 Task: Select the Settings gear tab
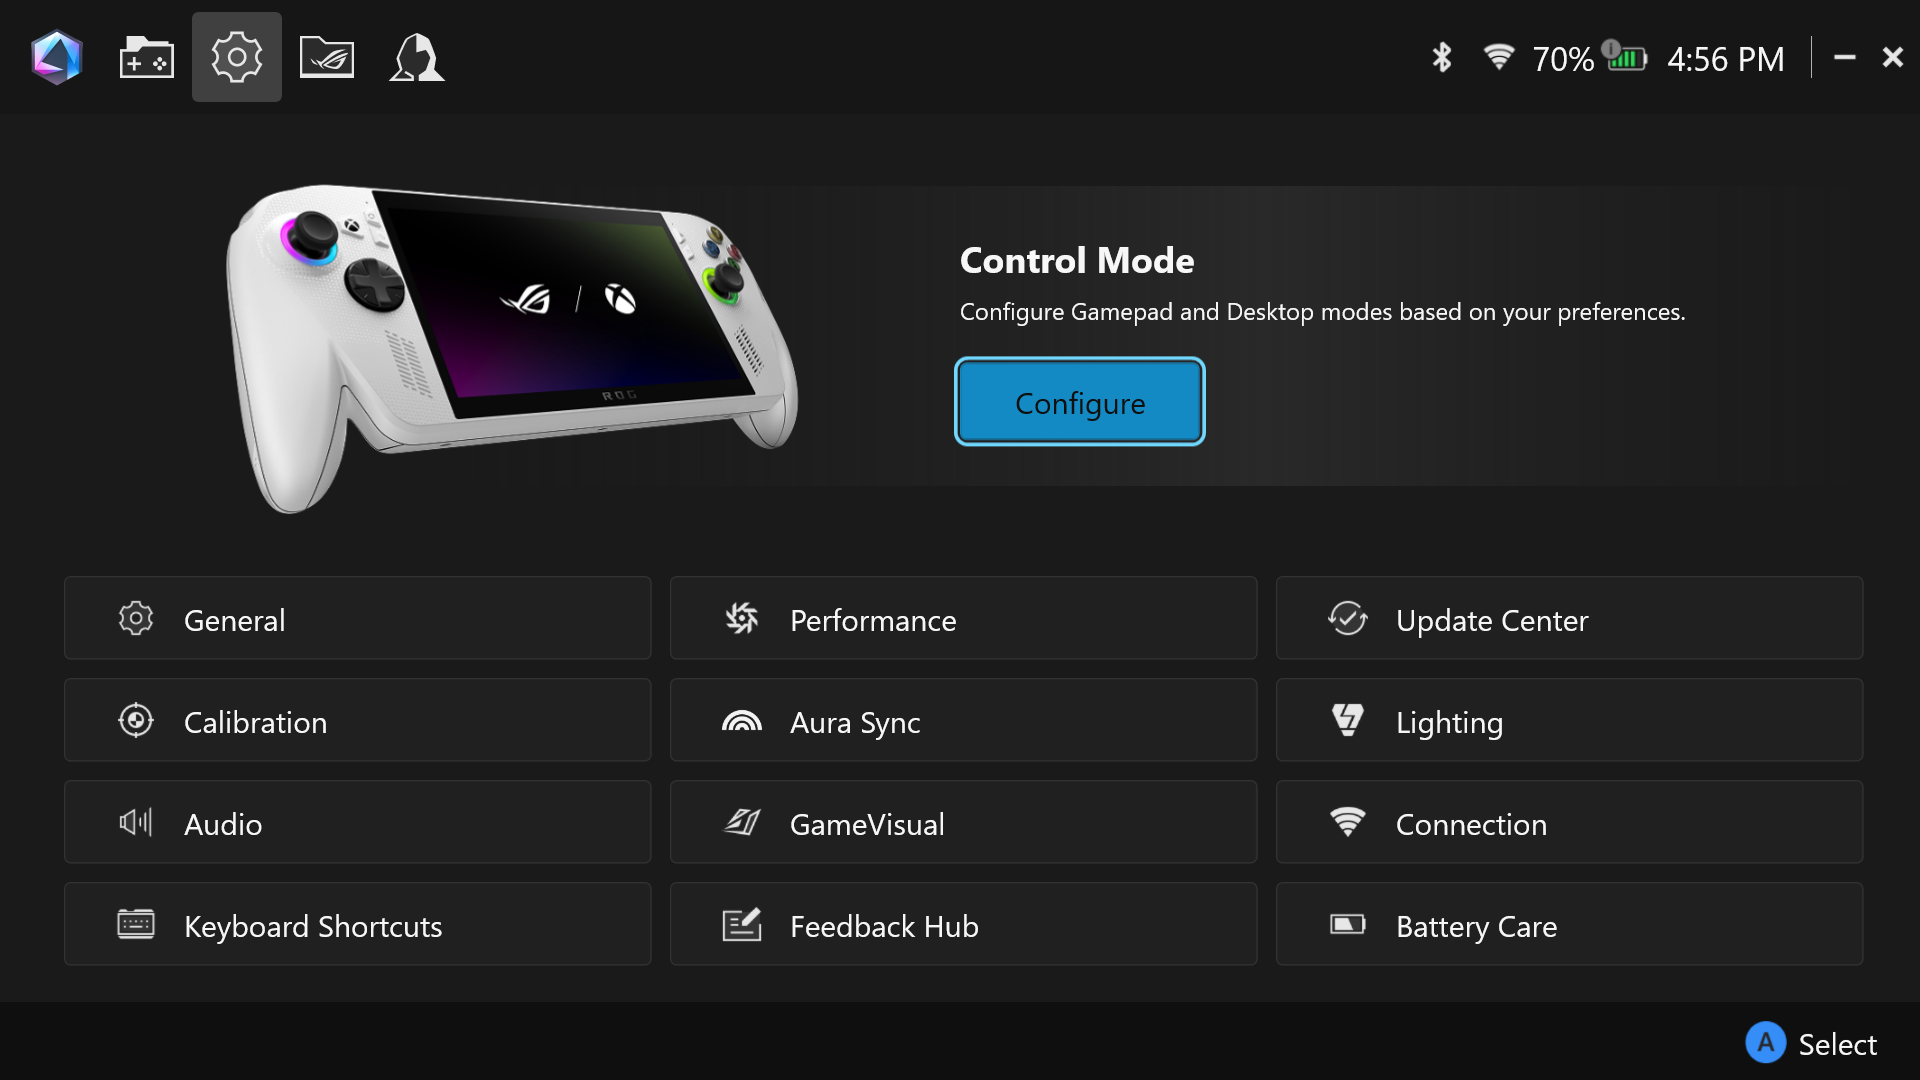coord(237,57)
